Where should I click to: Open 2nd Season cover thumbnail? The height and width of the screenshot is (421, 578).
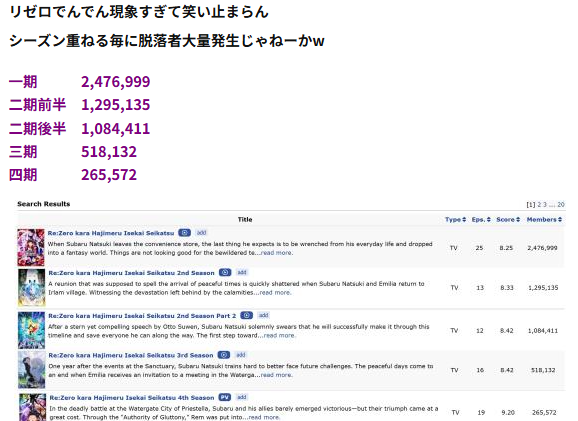(x=32, y=288)
